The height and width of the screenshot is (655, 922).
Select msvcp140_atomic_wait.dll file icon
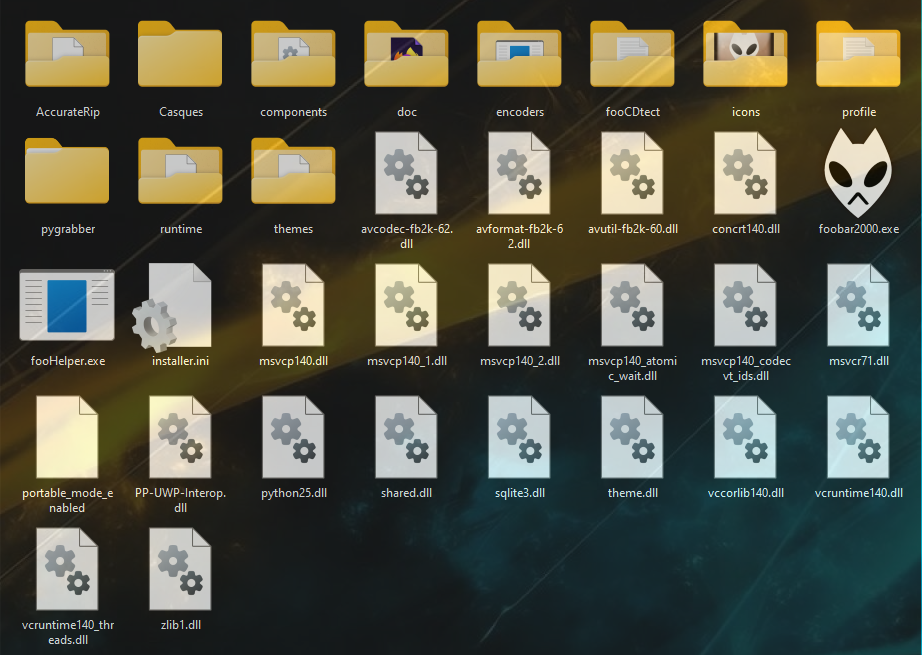632,305
